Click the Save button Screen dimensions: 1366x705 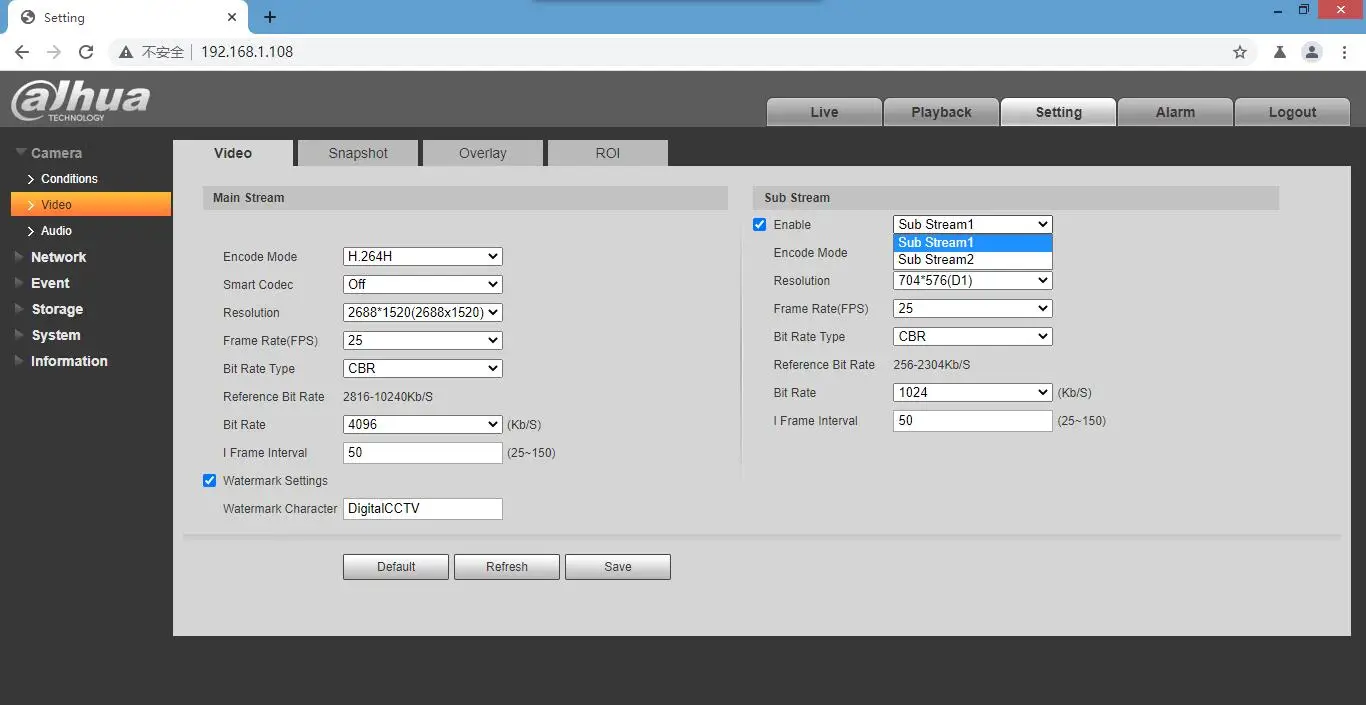point(618,567)
